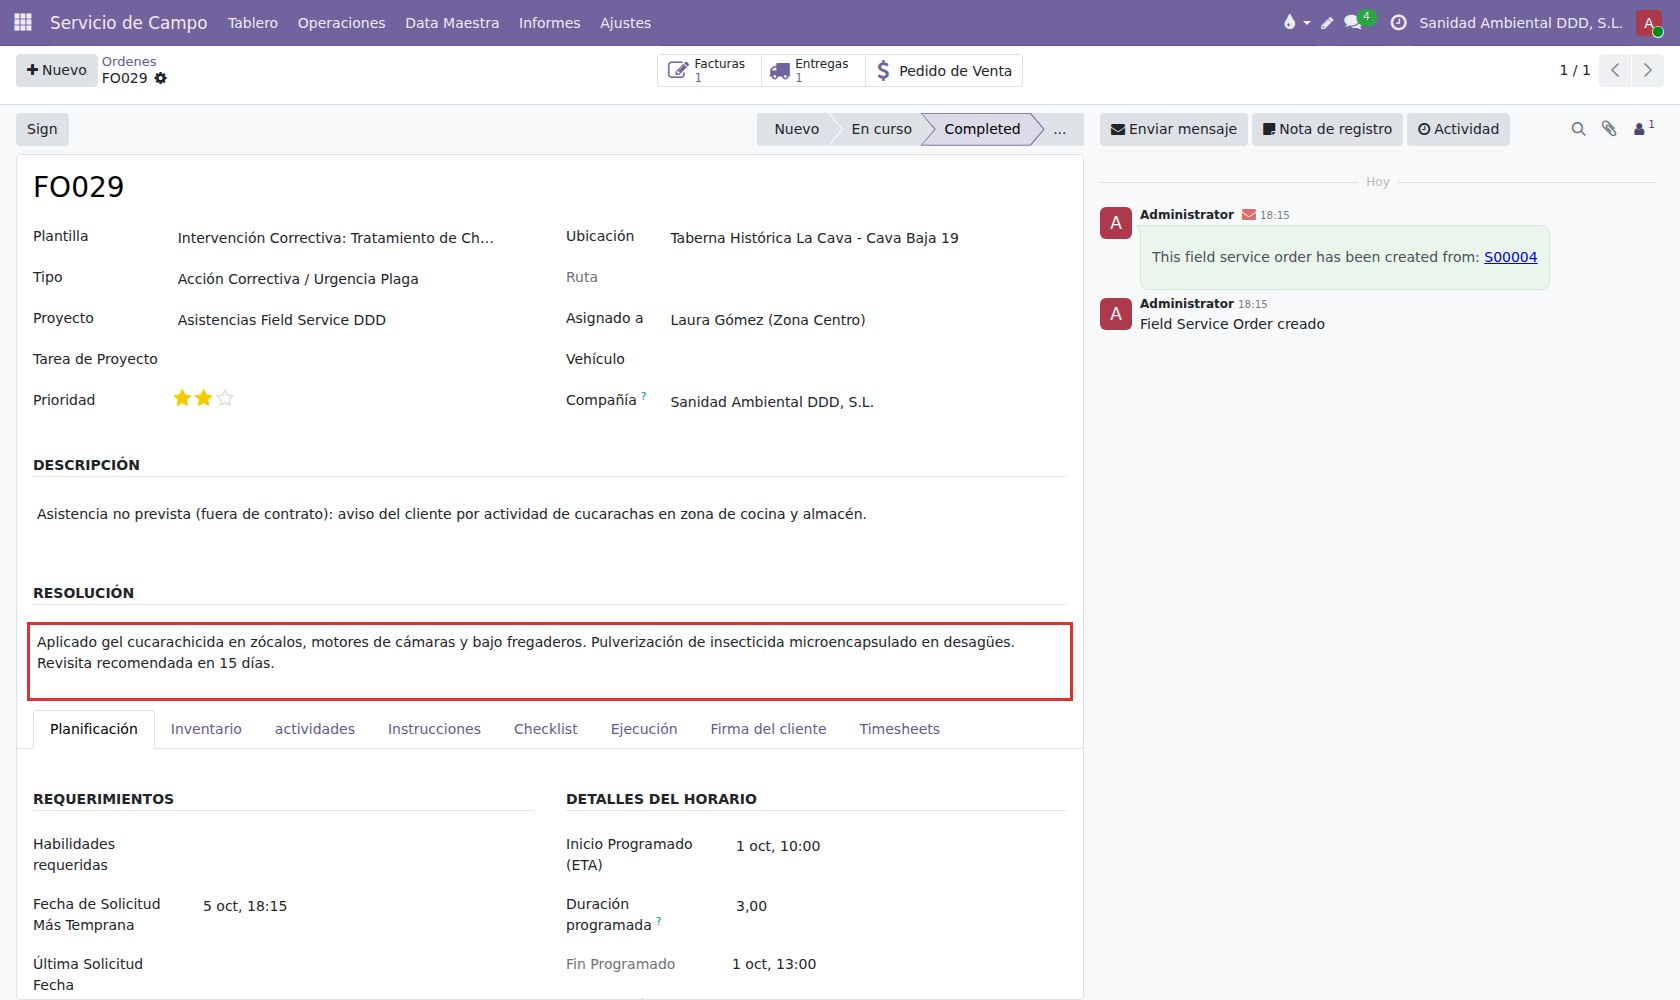
Task: Set status to Nuevo stage
Action: click(x=796, y=129)
